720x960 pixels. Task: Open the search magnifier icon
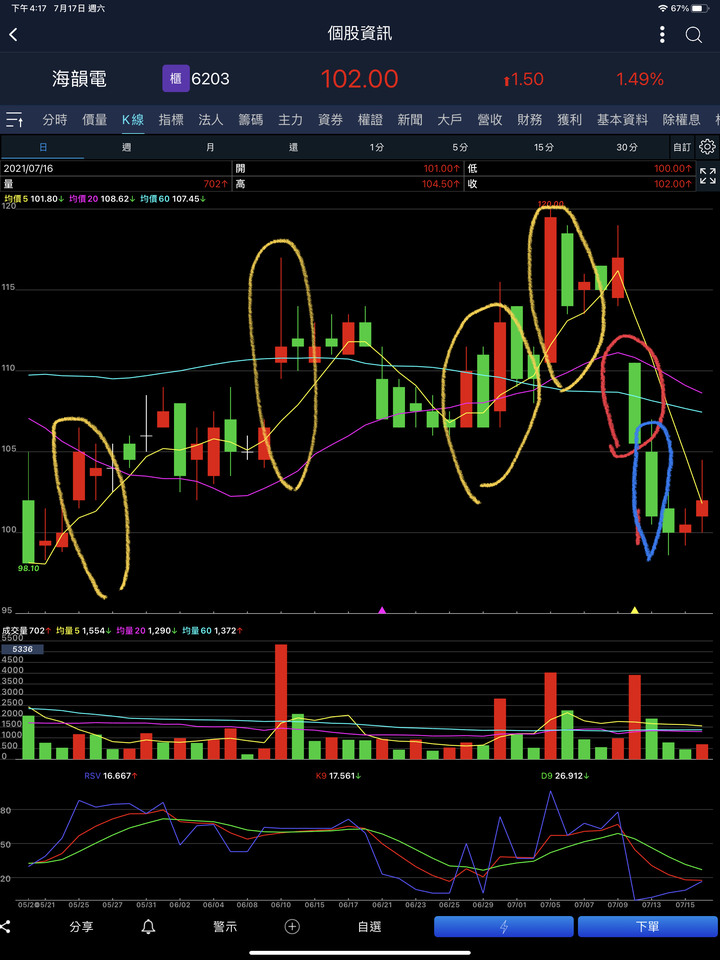tap(694, 35)
